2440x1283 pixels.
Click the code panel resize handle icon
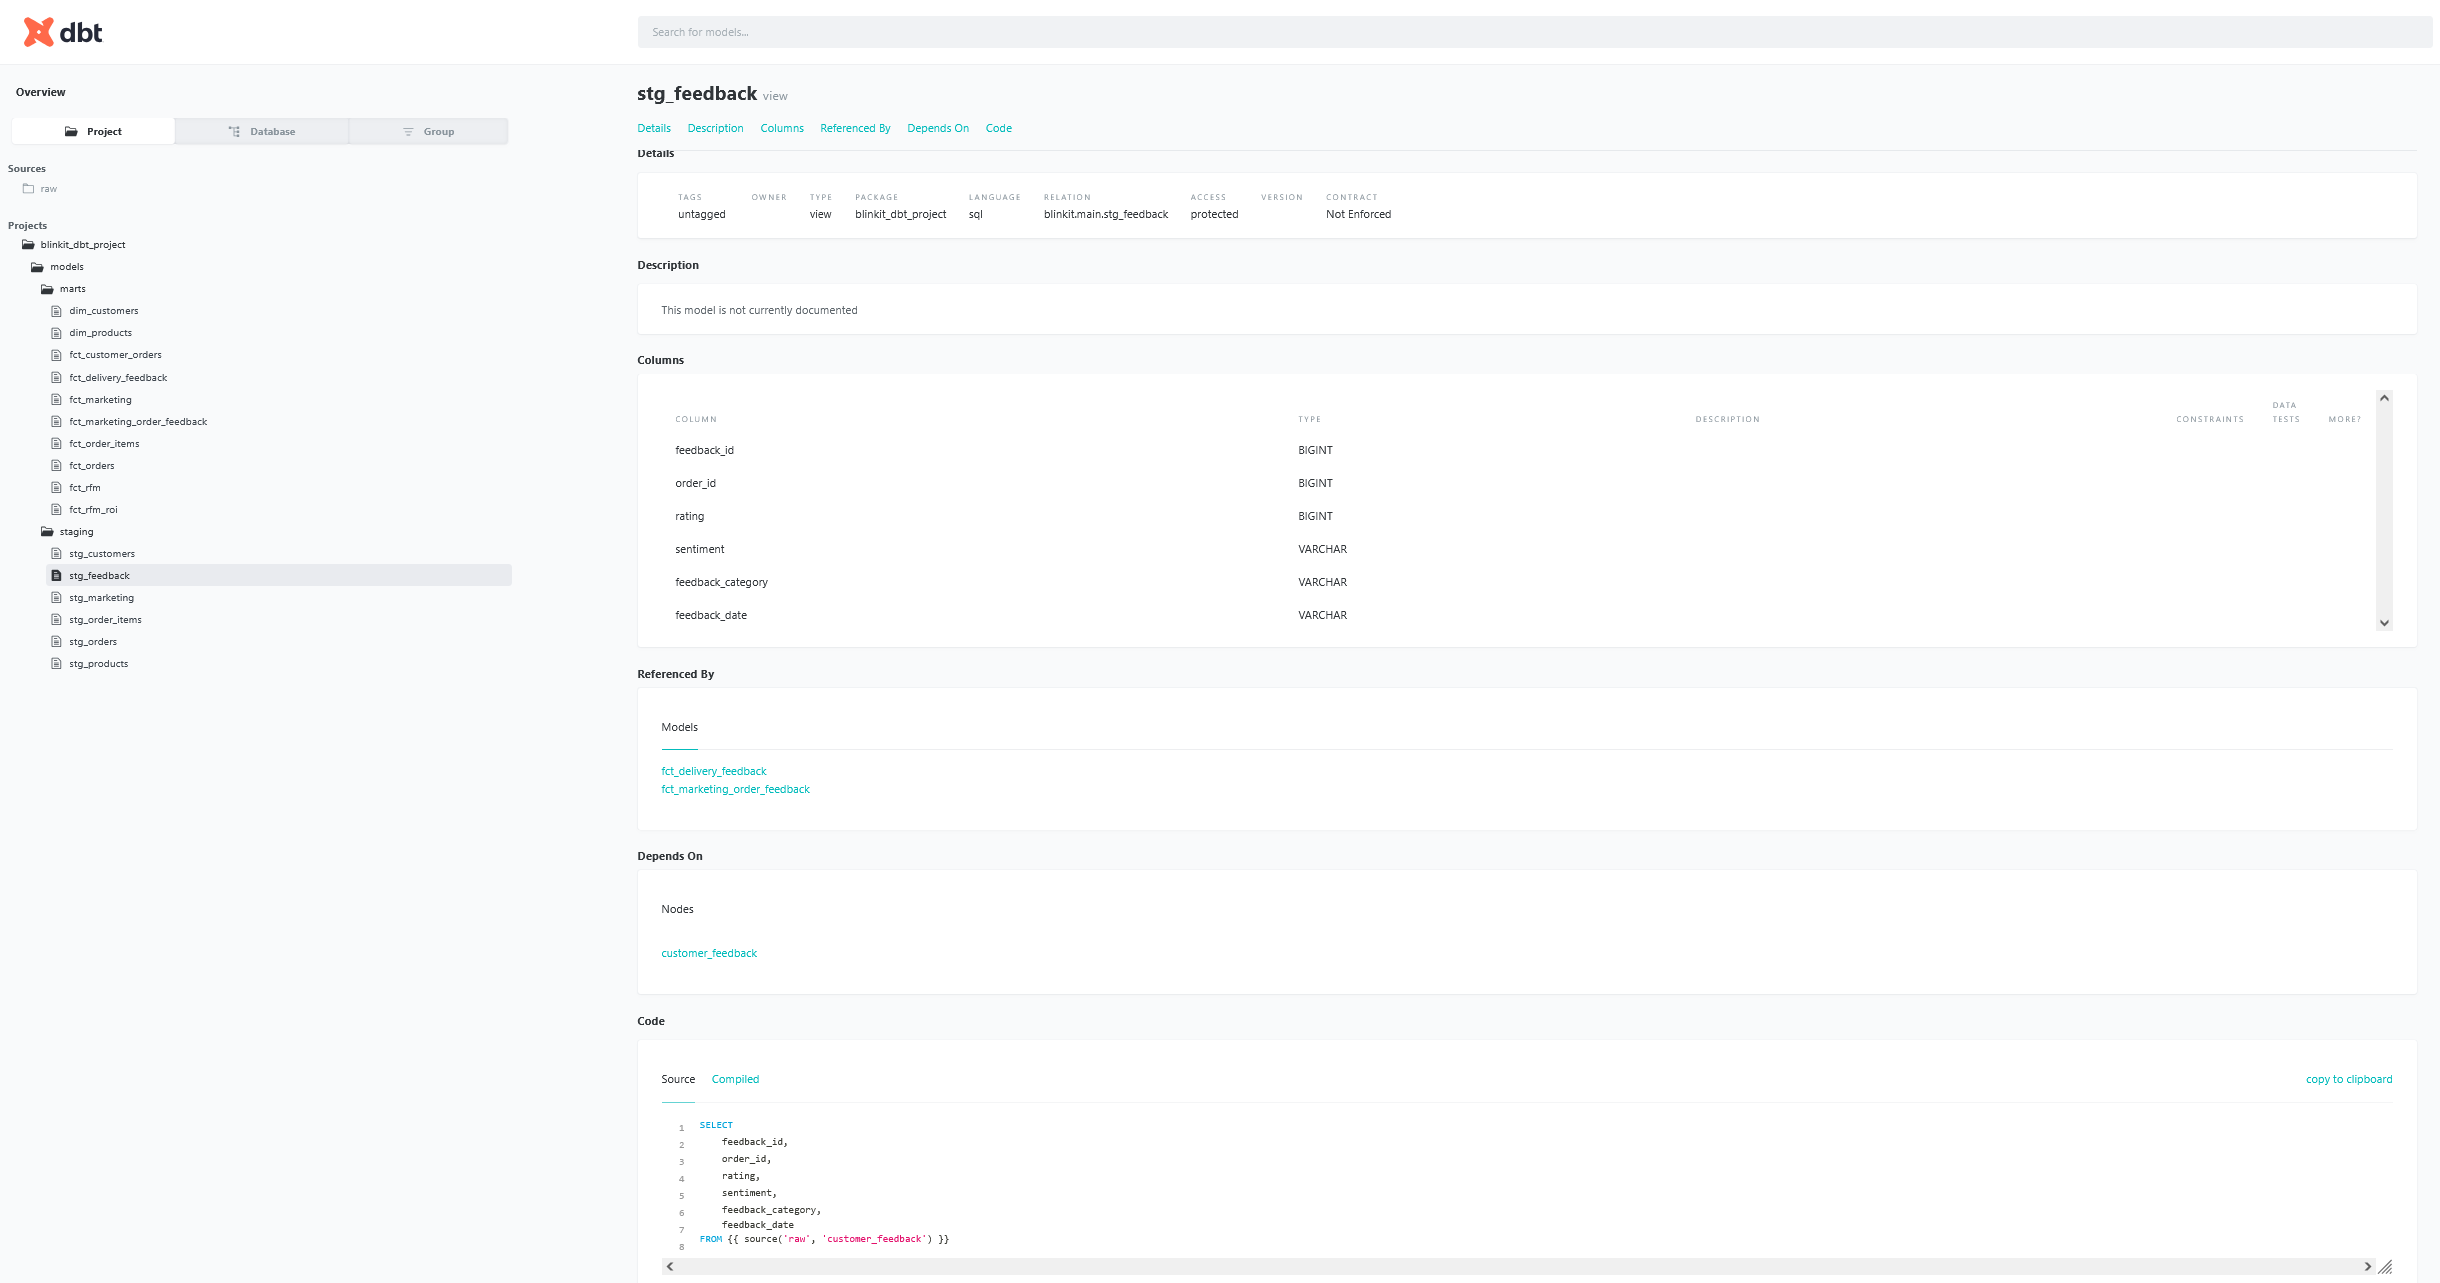(2385, 1267)
